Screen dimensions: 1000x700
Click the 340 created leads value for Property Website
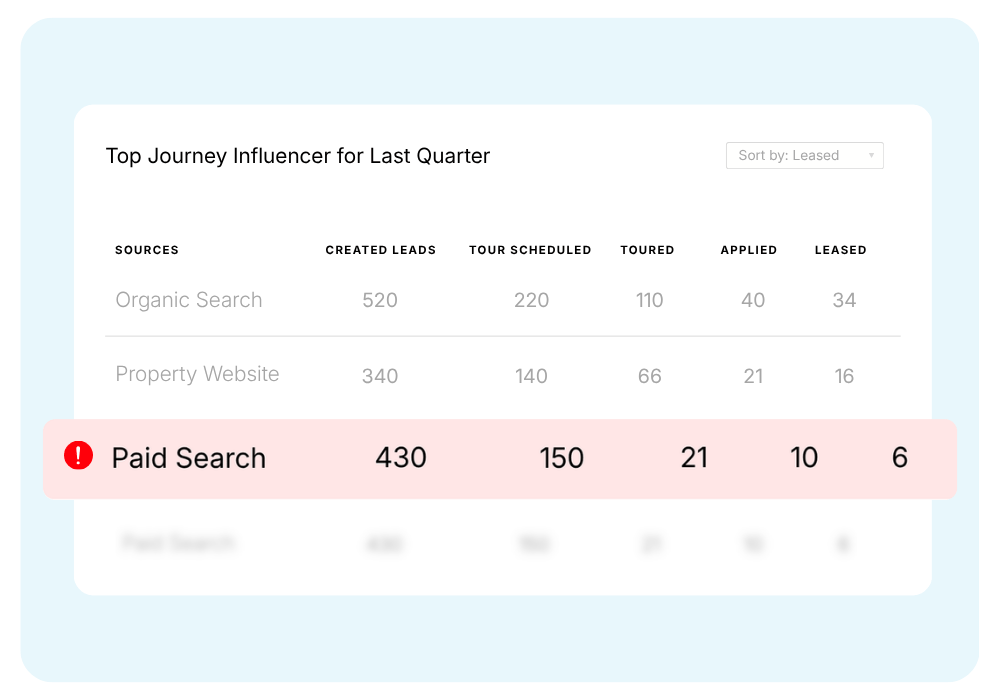[x=380, y=376]
